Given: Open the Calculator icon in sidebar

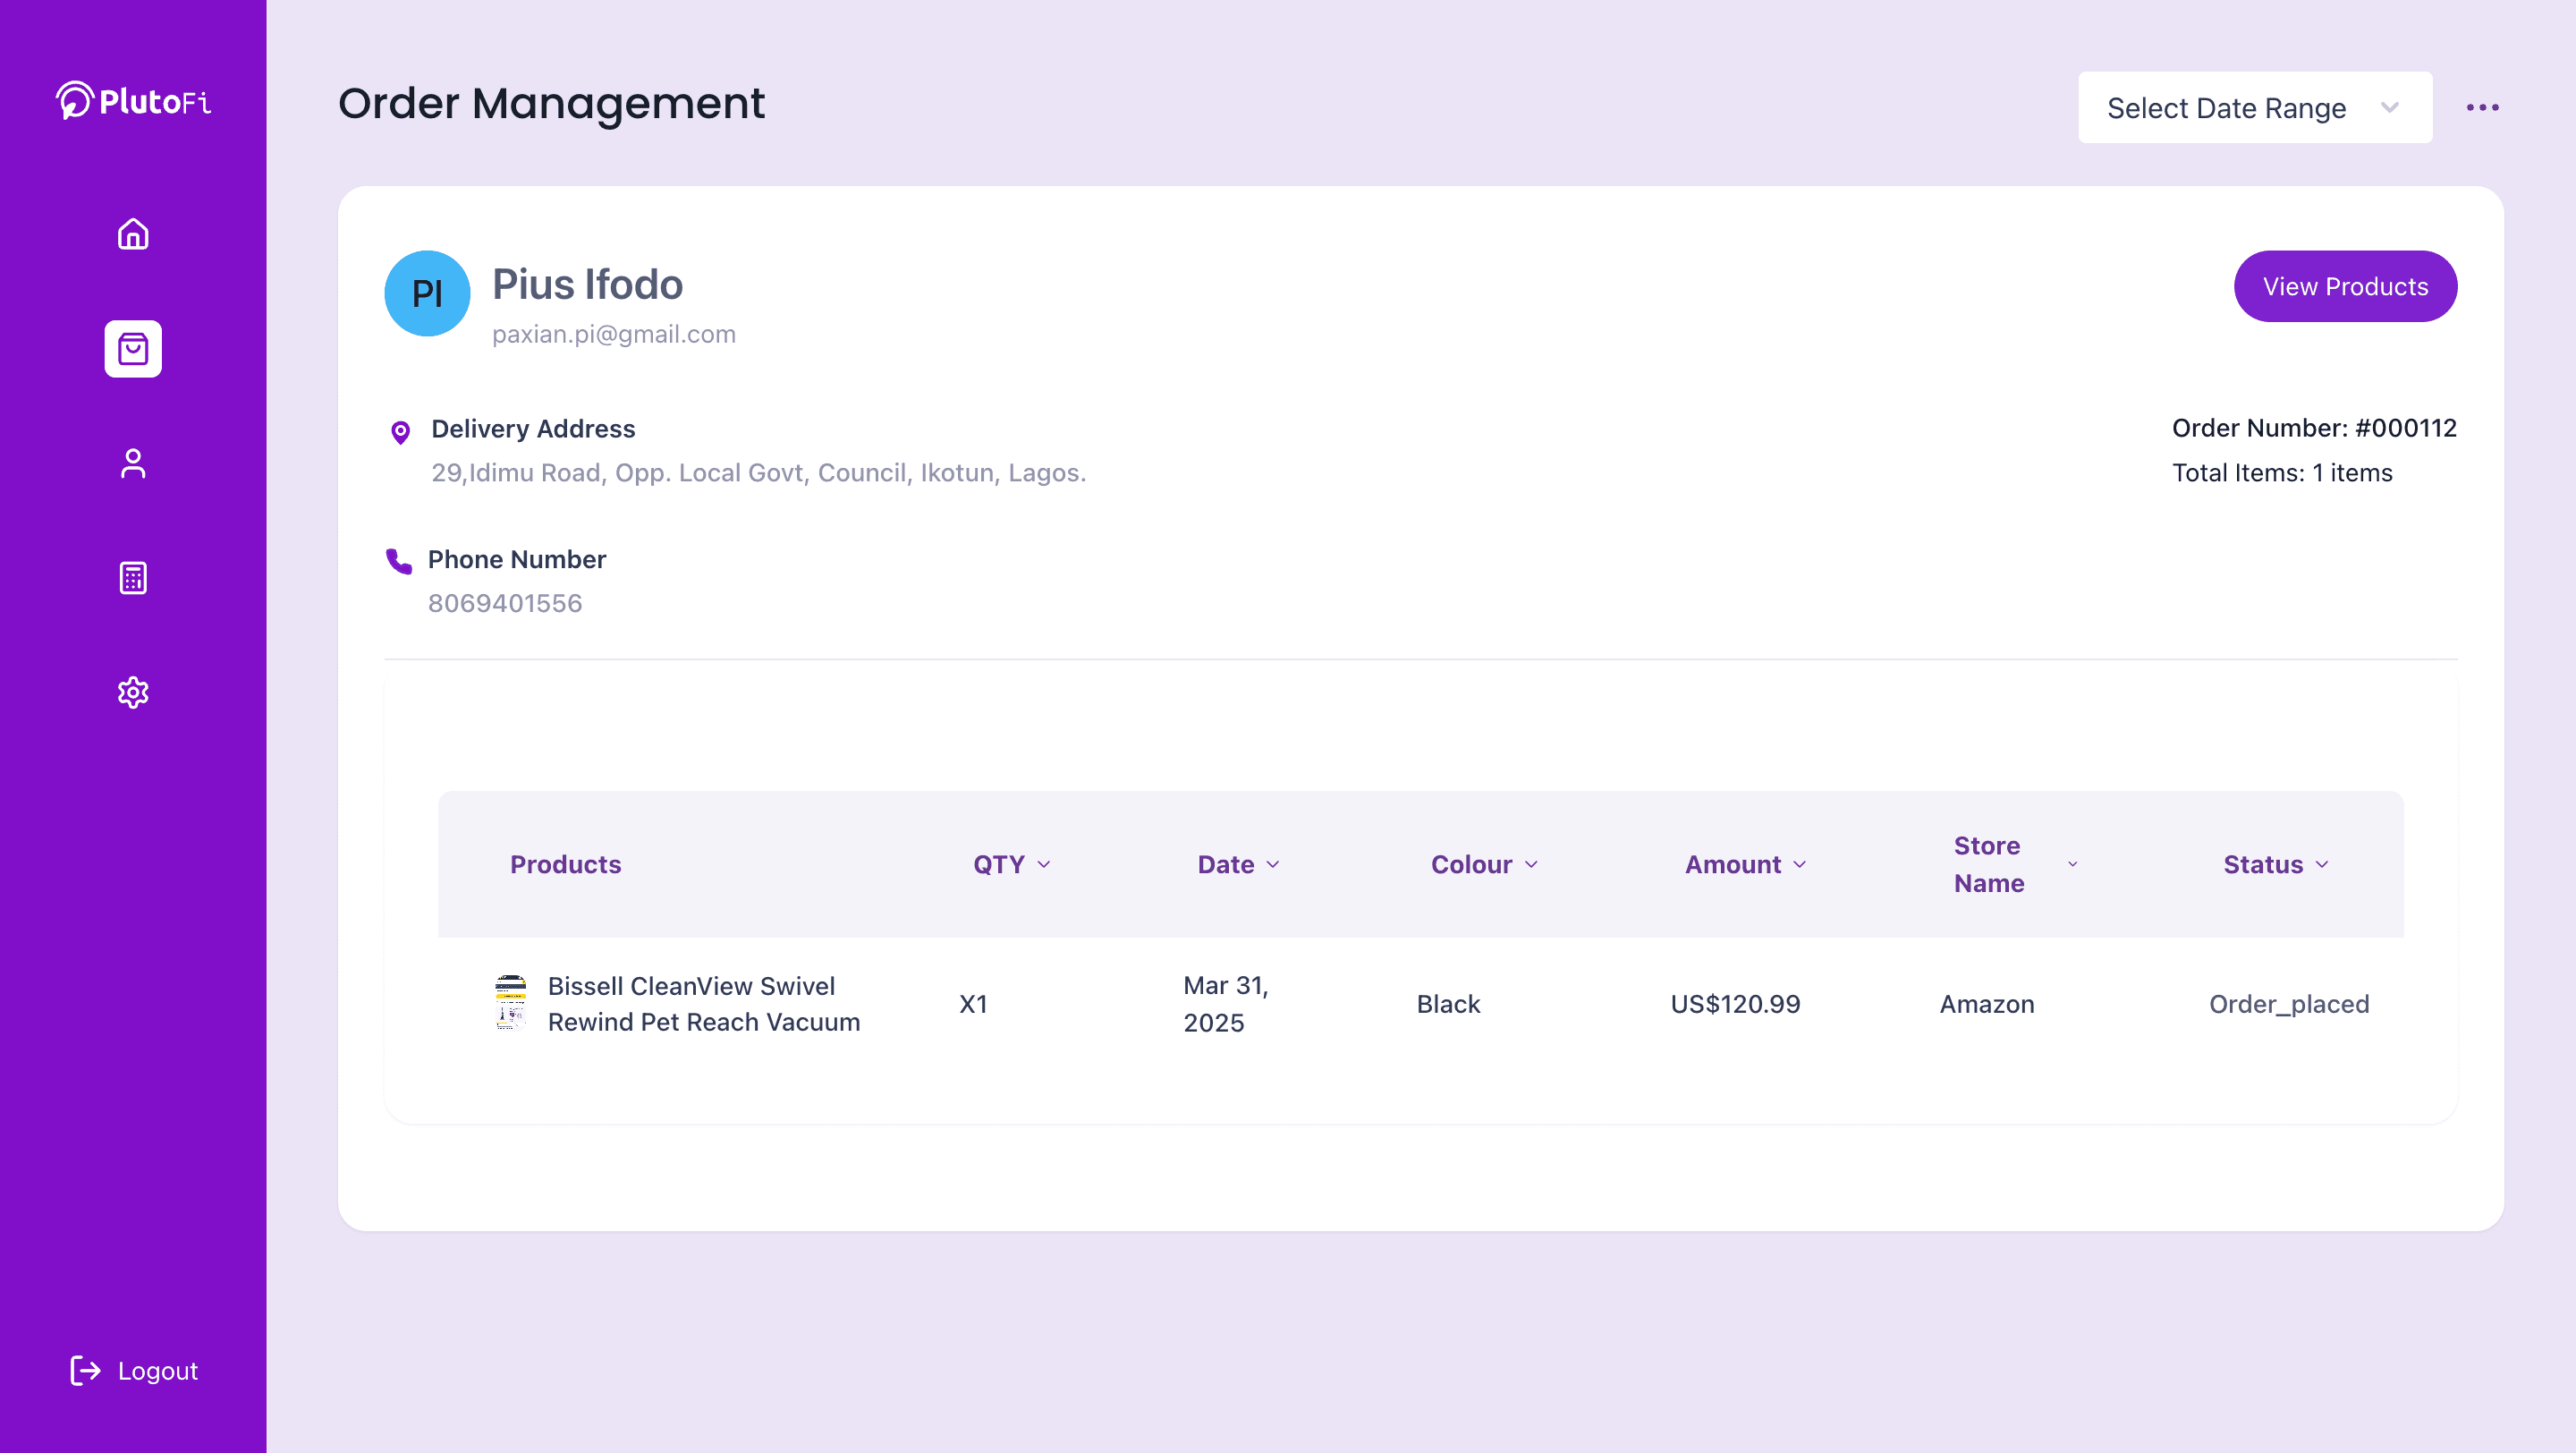Looking at the screenshot, I should coord(133,578).
